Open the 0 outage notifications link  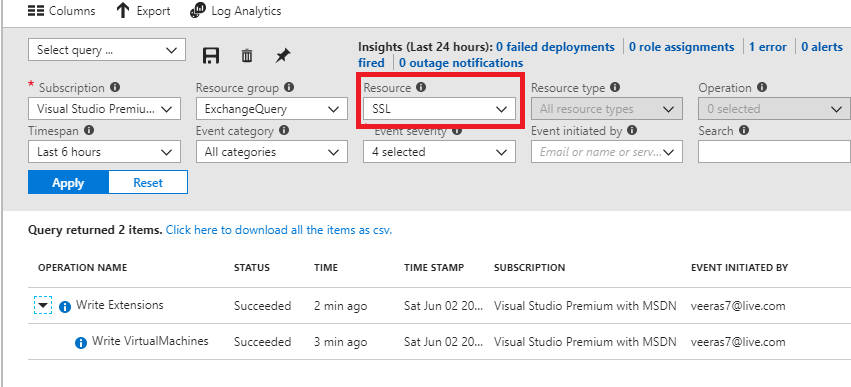click(x=461, y=63)
